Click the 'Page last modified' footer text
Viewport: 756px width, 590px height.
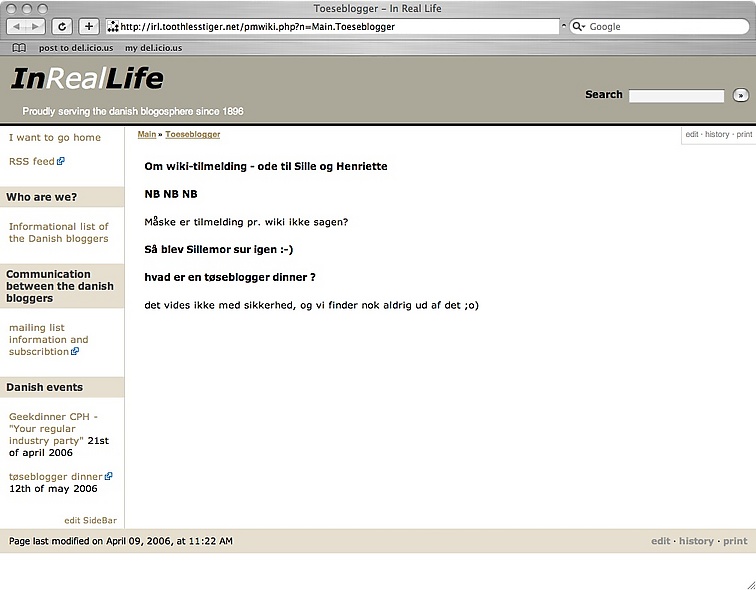[121, 541]
